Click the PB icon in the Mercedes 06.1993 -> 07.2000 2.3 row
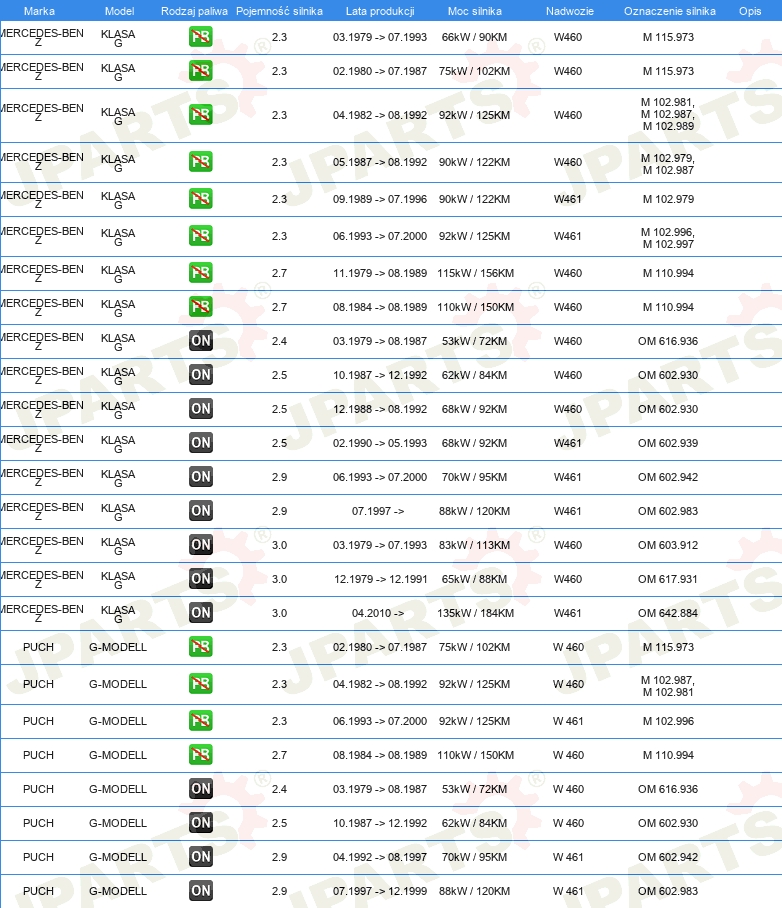The height and width of the screenshot is (908, 782). coord(200,236)
